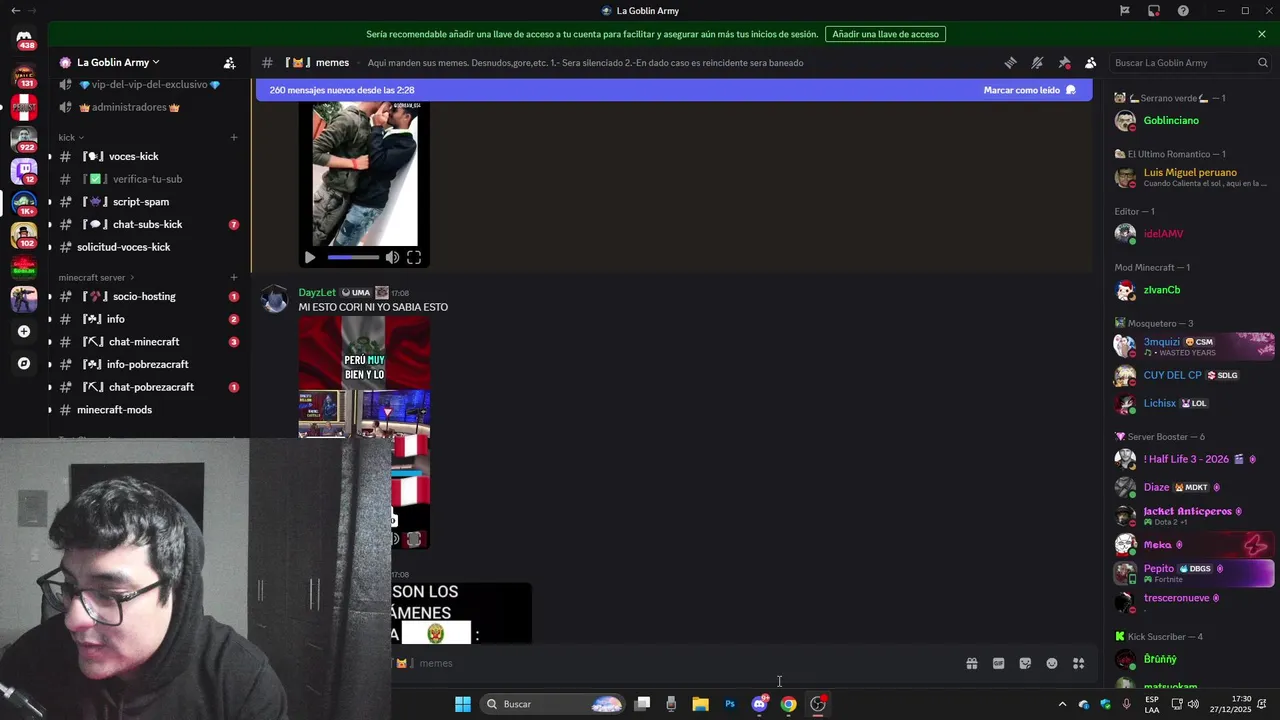Open Luis Miguel peruano member profile
This screenshot has height=720, width=1280.
1192,177
